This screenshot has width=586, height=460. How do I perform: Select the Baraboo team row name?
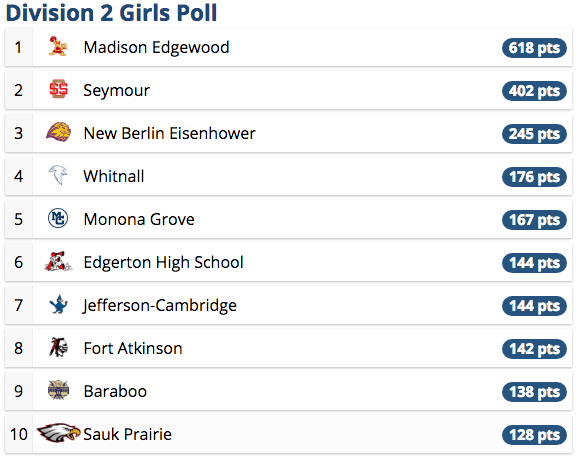[115, 392]
